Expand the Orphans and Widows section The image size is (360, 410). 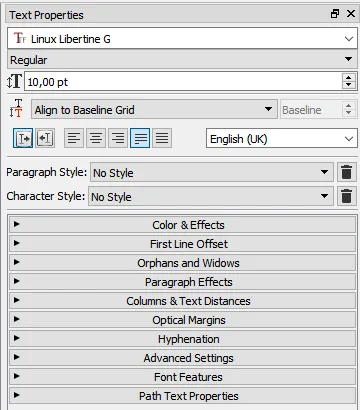tap(182, 263)
